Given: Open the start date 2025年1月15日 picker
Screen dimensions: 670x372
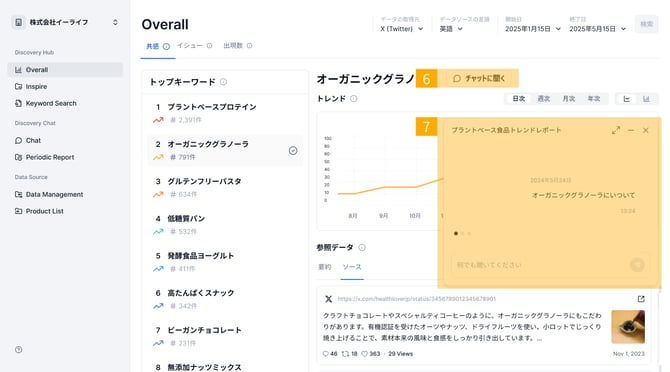Looking at the screenshot, I should 533,29.
